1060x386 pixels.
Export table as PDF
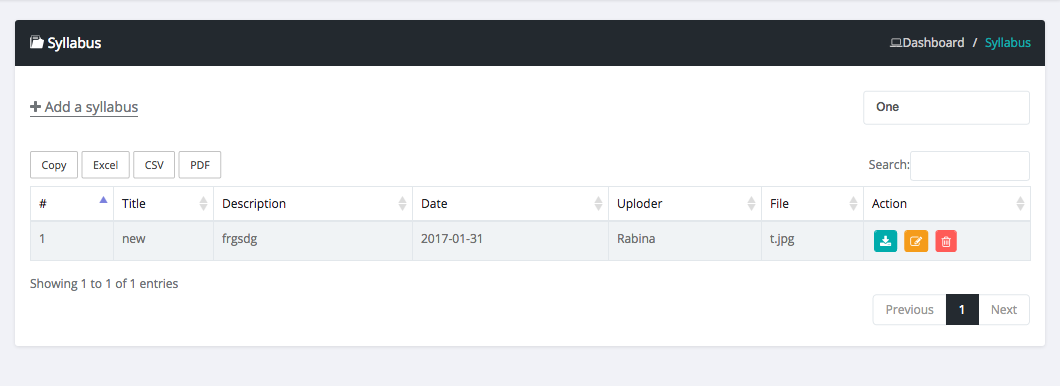point(200,165)
